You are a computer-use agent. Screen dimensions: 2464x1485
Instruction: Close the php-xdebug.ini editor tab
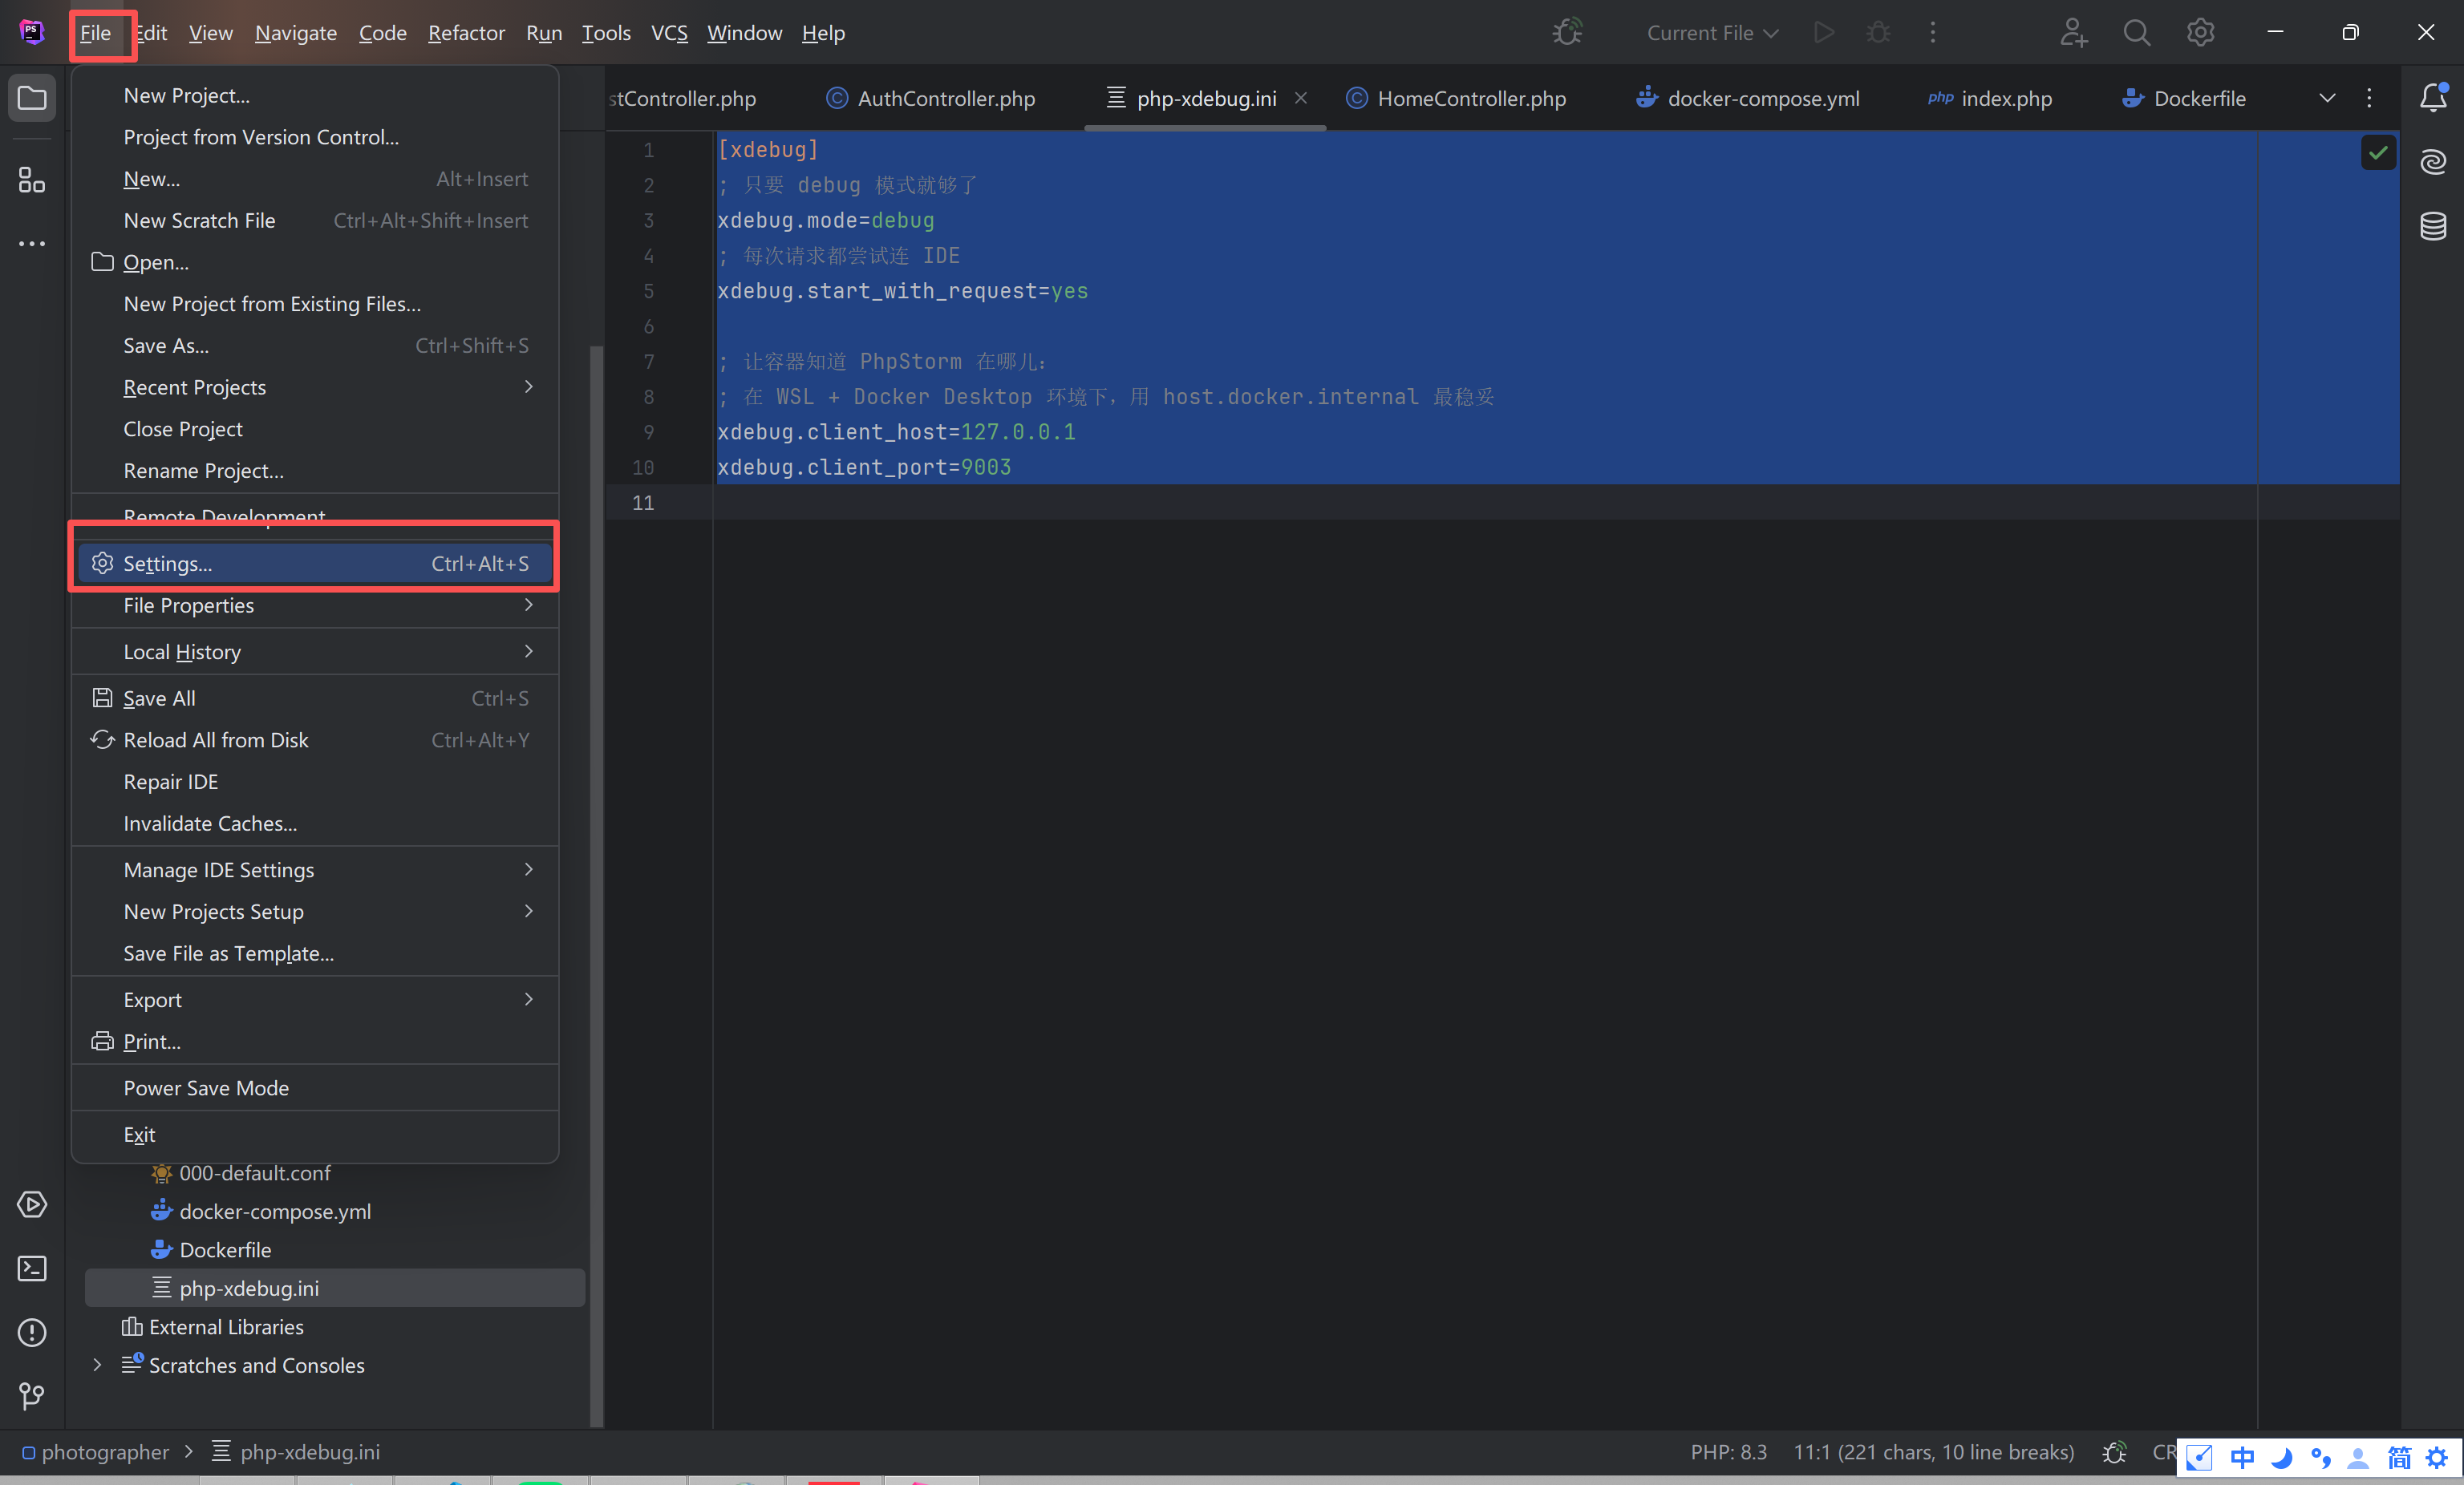click(1301, 98)
